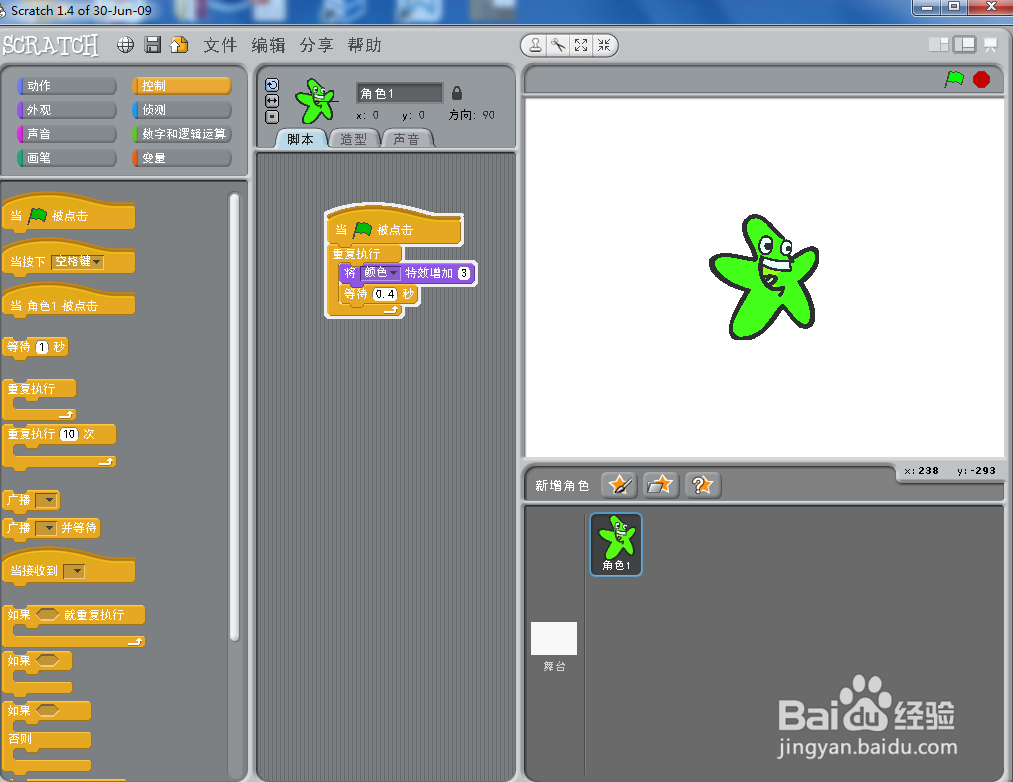This screenshot has height=782, width=1013.
Task: Enter presentation mode
Action: 990,45
